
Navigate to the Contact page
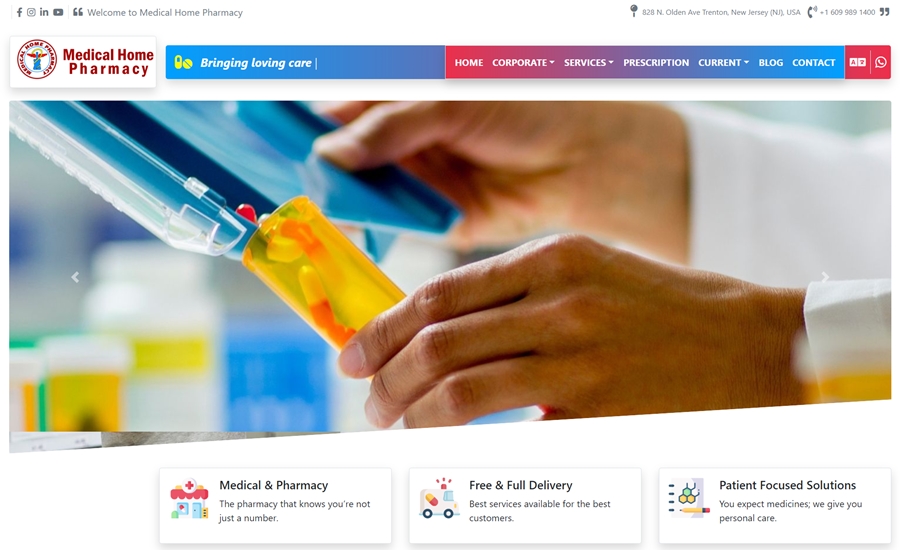(x=813, y=63)
